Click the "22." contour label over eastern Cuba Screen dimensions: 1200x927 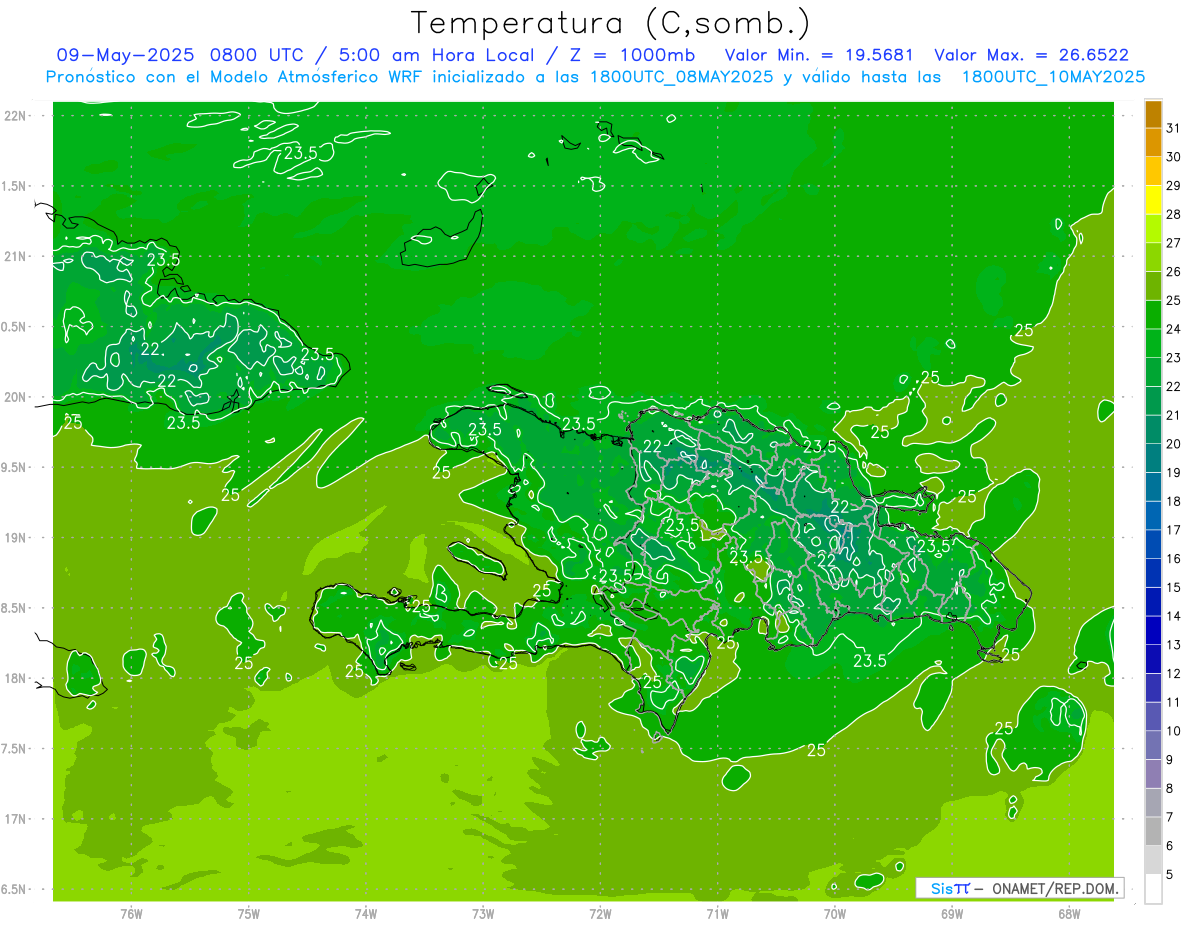pos(153,349)
